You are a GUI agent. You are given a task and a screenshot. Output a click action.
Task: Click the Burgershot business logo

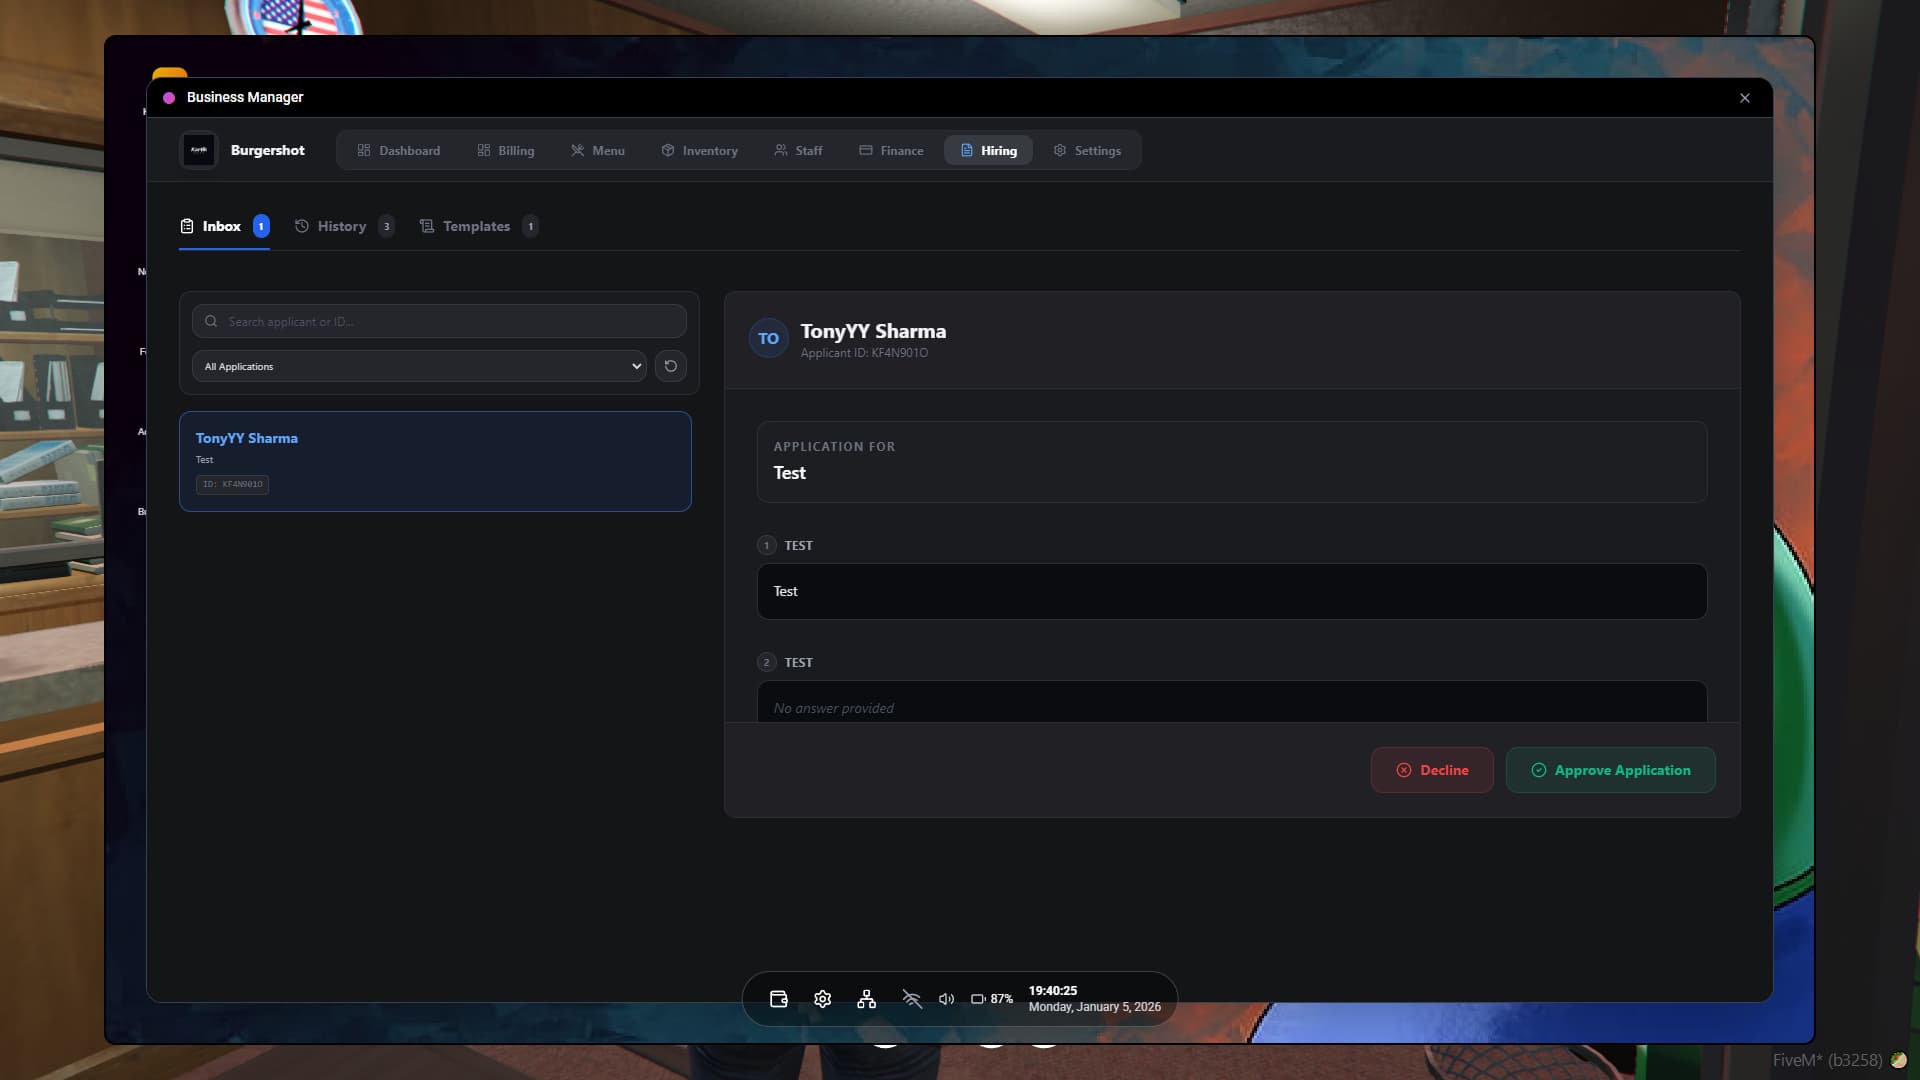pos(199,150)
